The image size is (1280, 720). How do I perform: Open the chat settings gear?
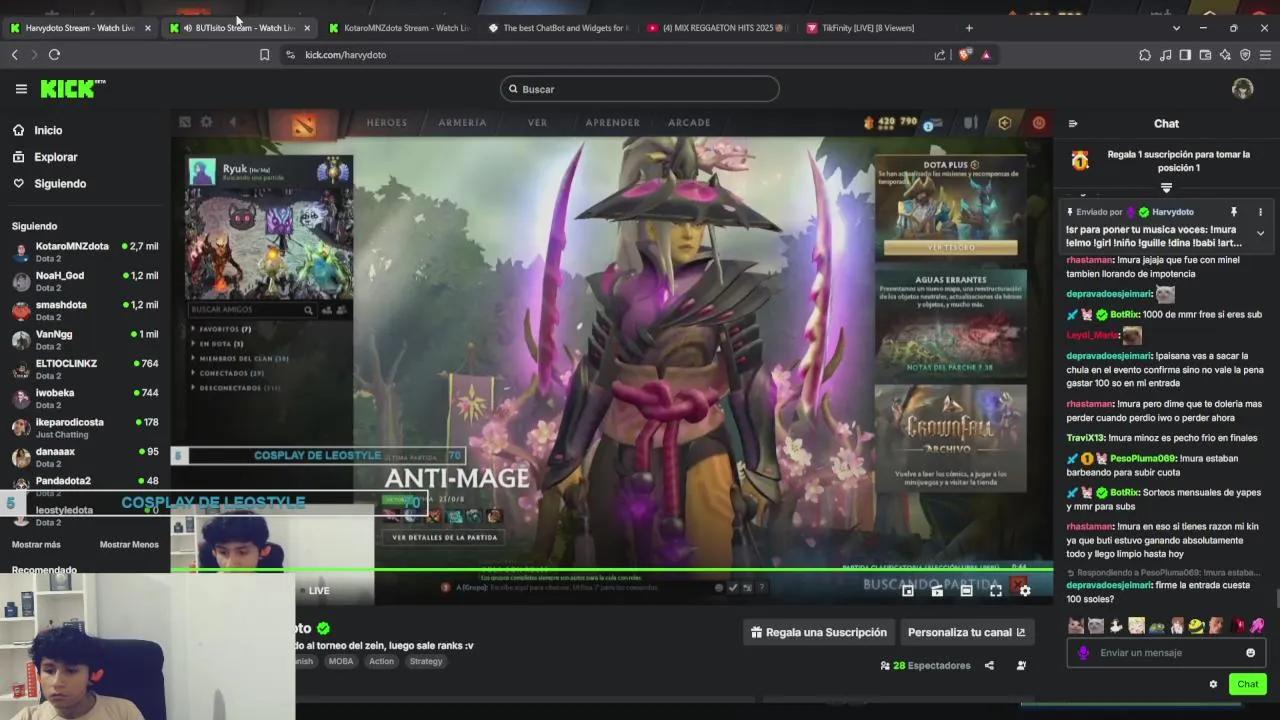pos(1213,685)
